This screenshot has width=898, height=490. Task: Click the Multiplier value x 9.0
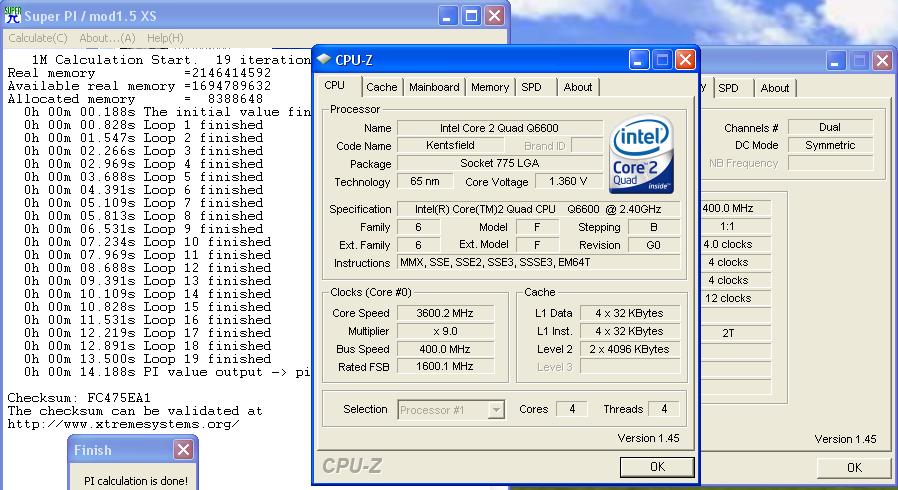(445, 331)
